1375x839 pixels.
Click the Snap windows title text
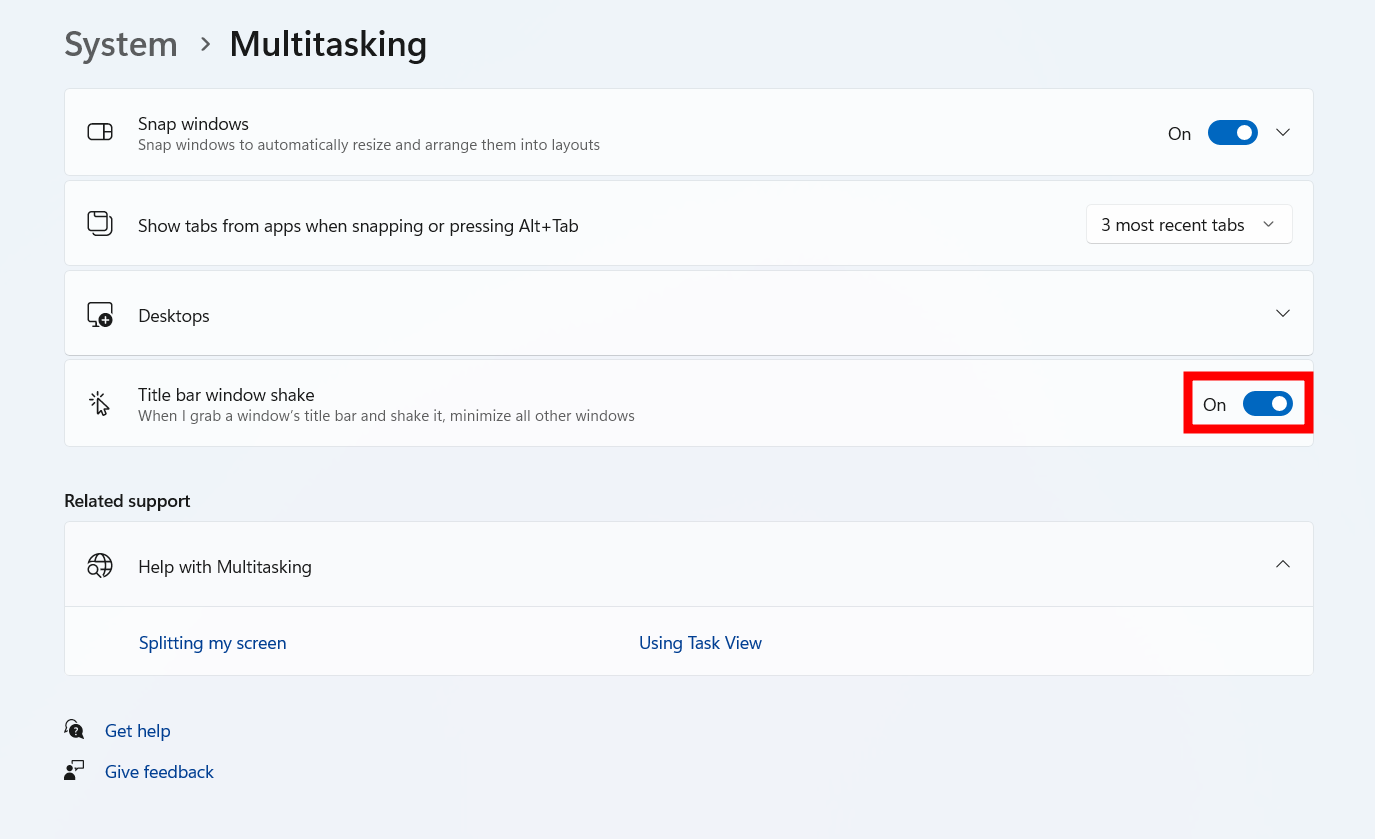193,124
